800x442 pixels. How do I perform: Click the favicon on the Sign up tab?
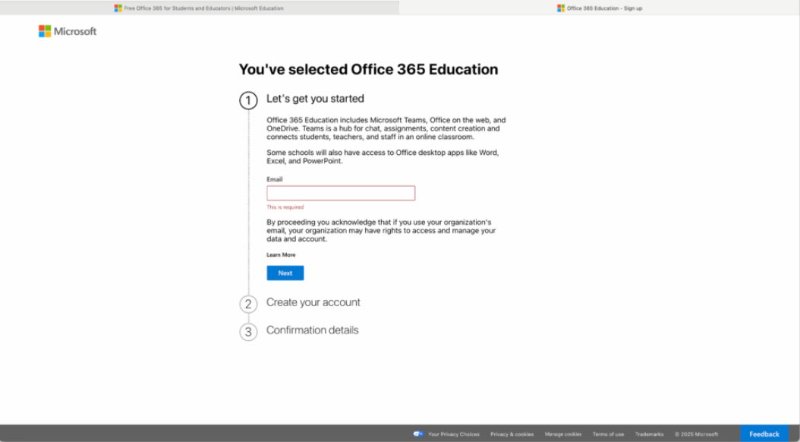[561, 8]
